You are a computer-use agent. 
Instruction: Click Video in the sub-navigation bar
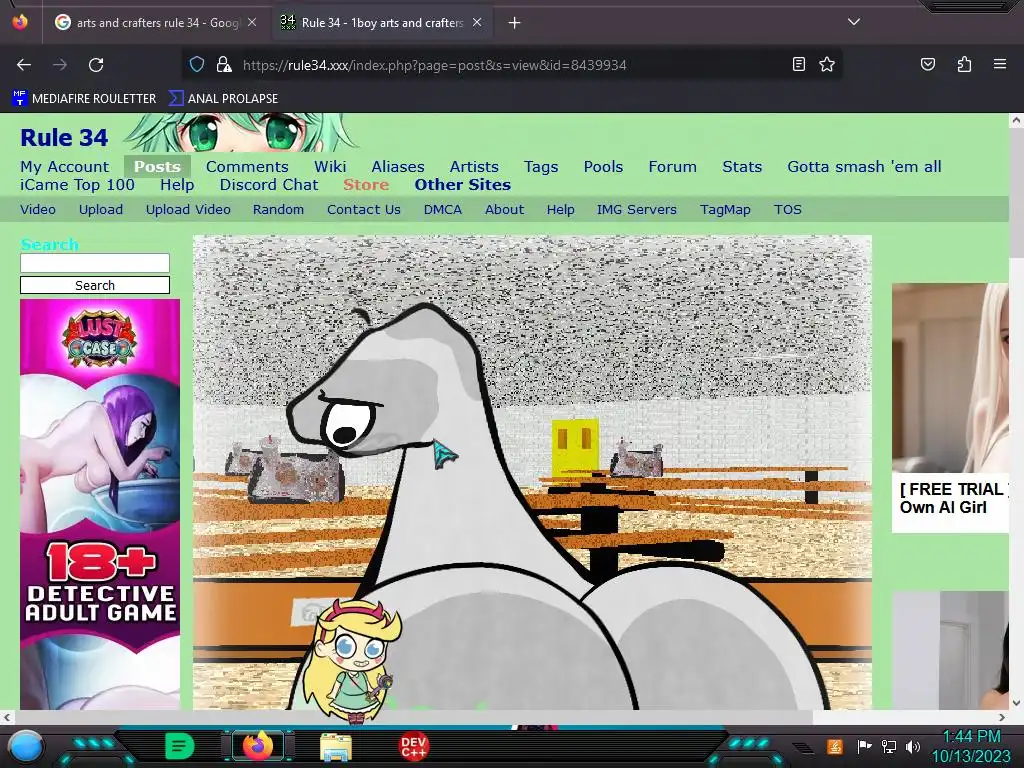38,210
